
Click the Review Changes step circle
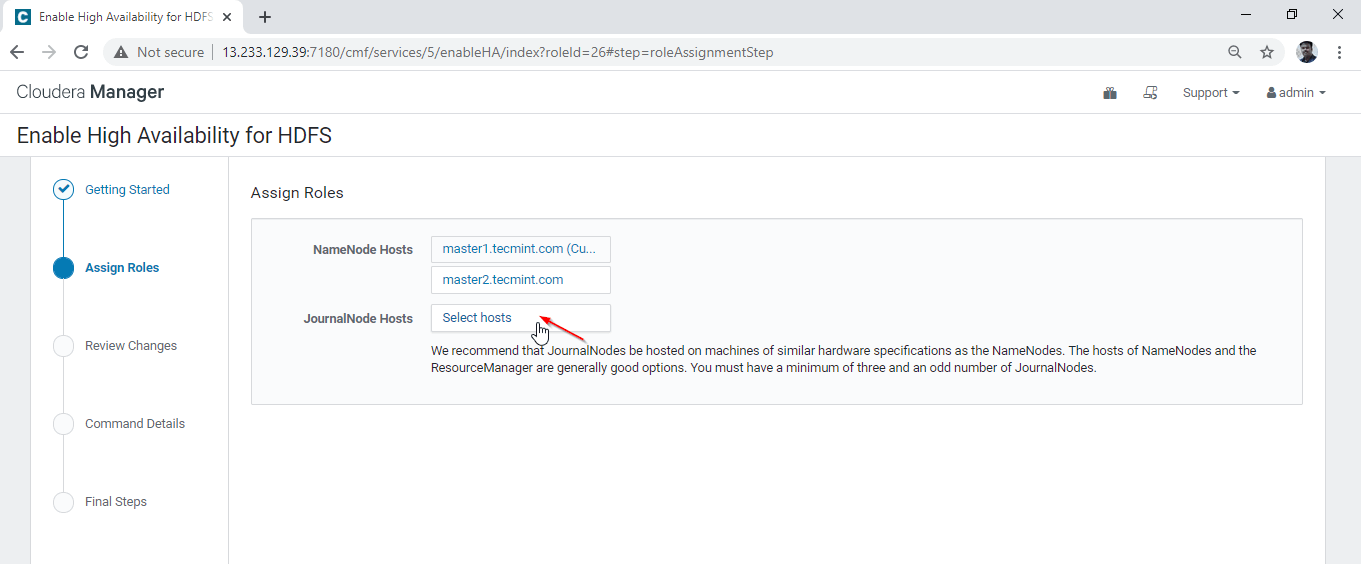pos(63,345)
